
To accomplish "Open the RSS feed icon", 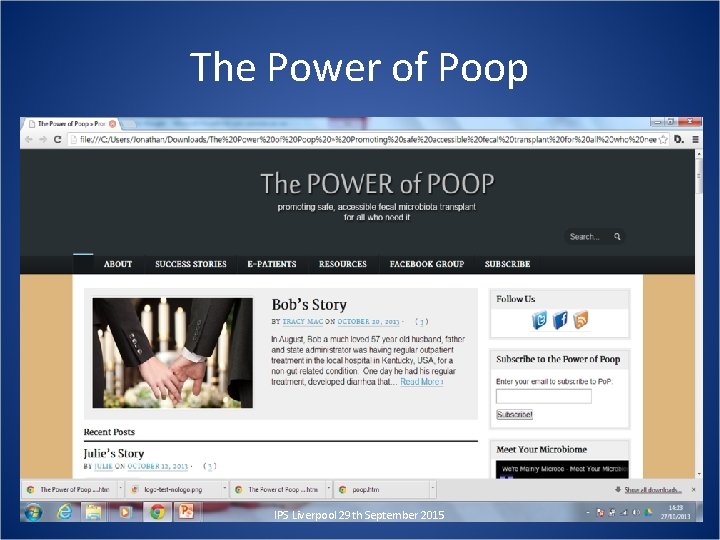I will coord(581,320).
